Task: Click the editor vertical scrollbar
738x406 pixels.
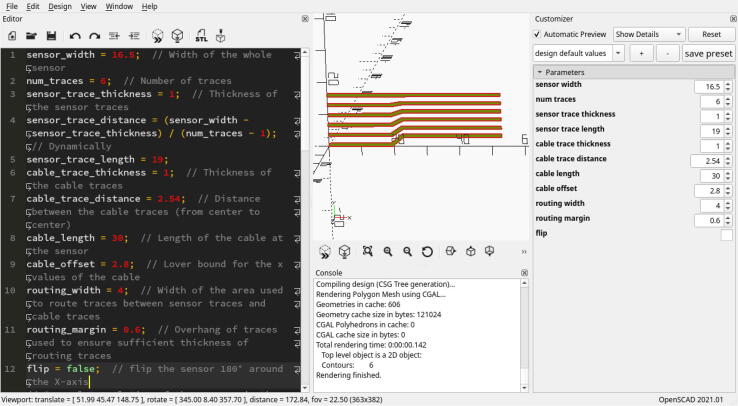Action: 305,220
